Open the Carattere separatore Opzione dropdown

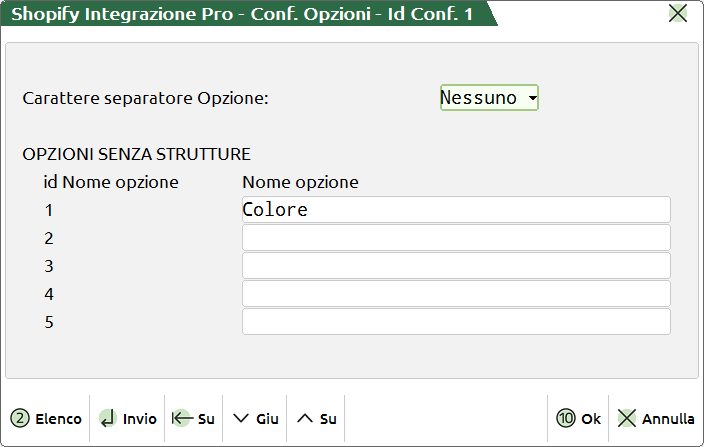tap(489, 97)
